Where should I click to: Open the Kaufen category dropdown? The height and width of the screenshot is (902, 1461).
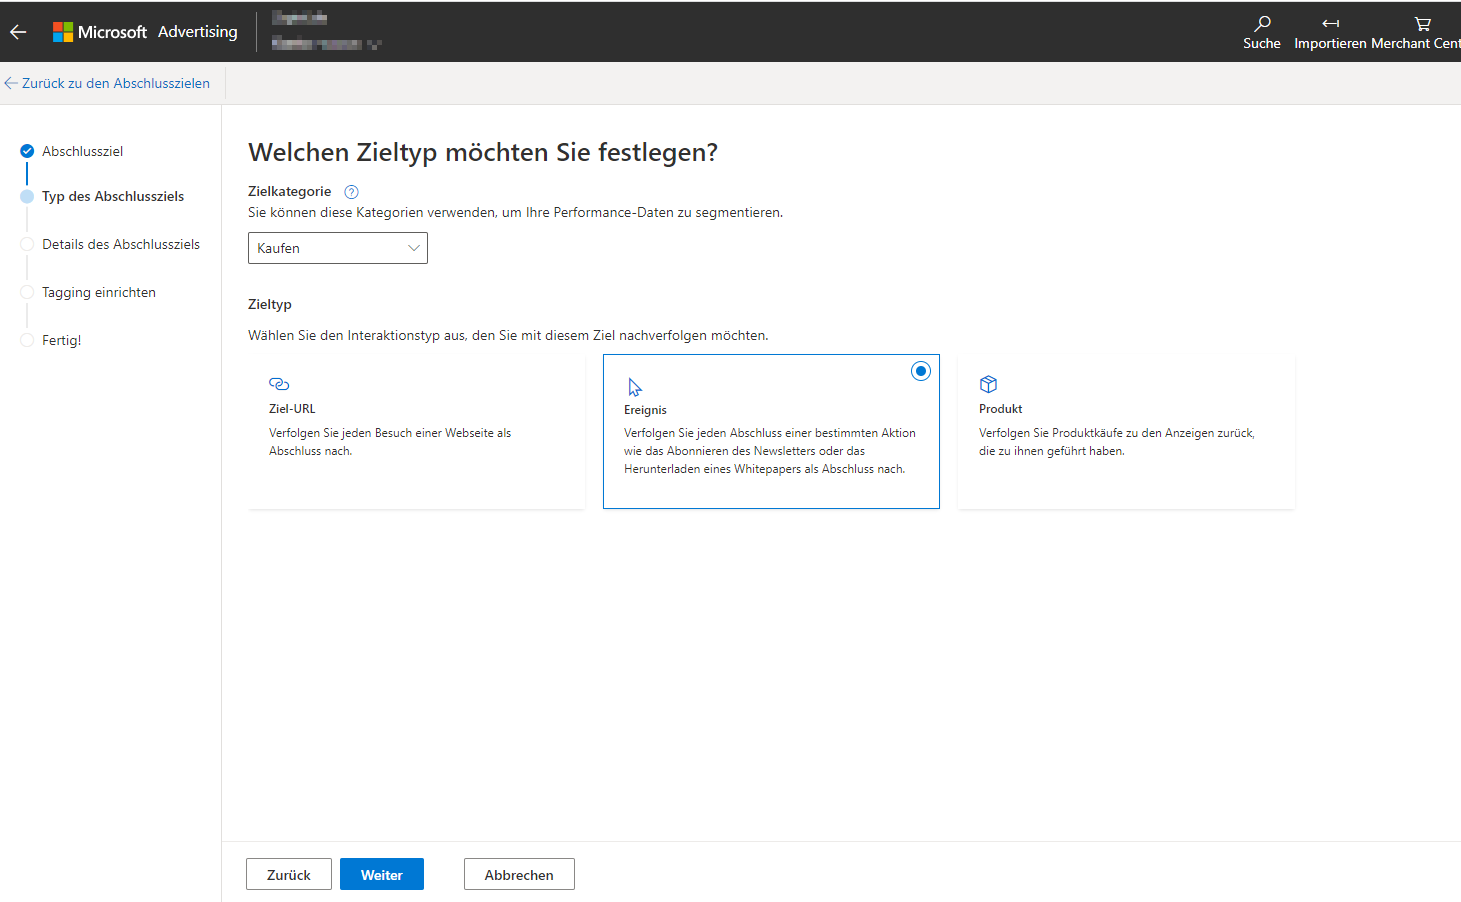point(338,248)
